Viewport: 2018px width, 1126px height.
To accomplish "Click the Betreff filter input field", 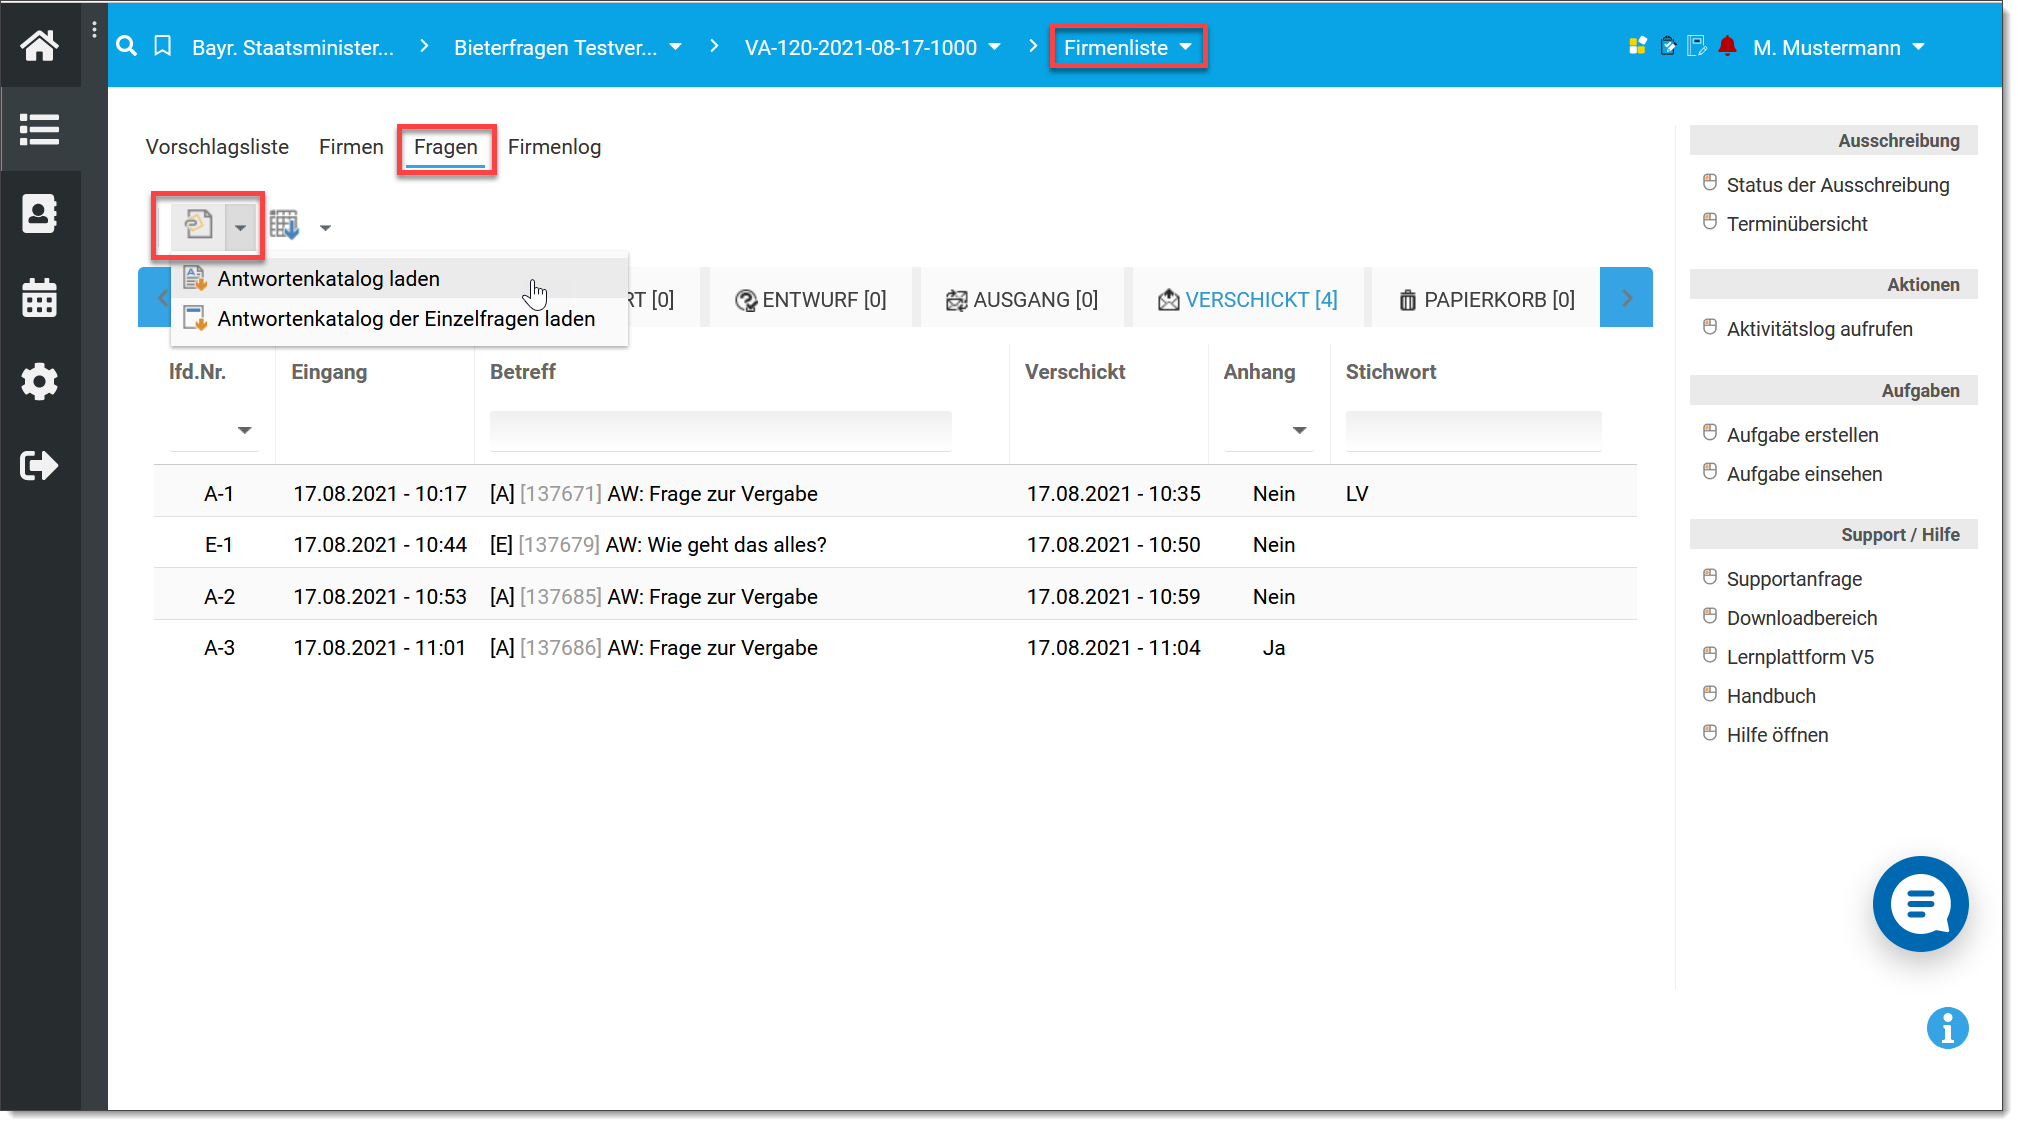I will (720, 431).
